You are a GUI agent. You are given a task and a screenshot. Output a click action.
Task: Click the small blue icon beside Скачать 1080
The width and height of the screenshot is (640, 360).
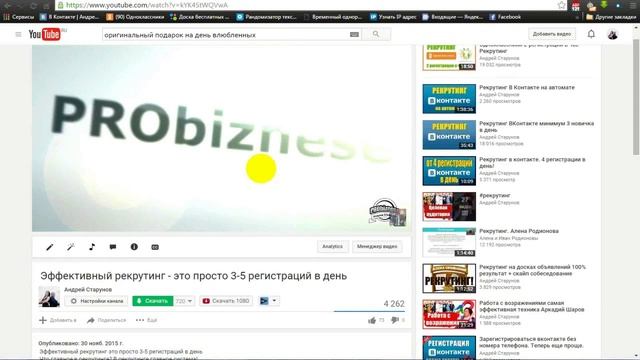[264, 301]
